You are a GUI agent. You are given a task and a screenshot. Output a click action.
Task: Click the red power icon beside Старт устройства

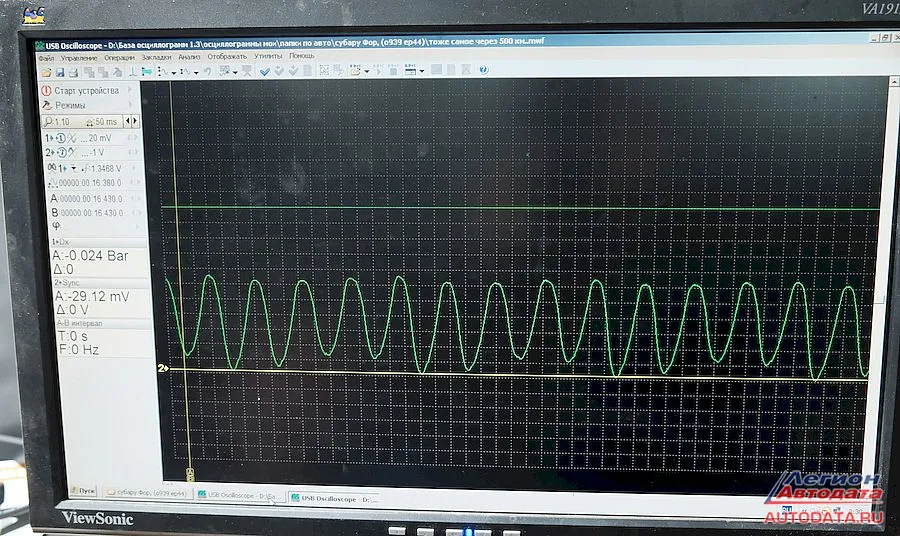click(47, 90)
